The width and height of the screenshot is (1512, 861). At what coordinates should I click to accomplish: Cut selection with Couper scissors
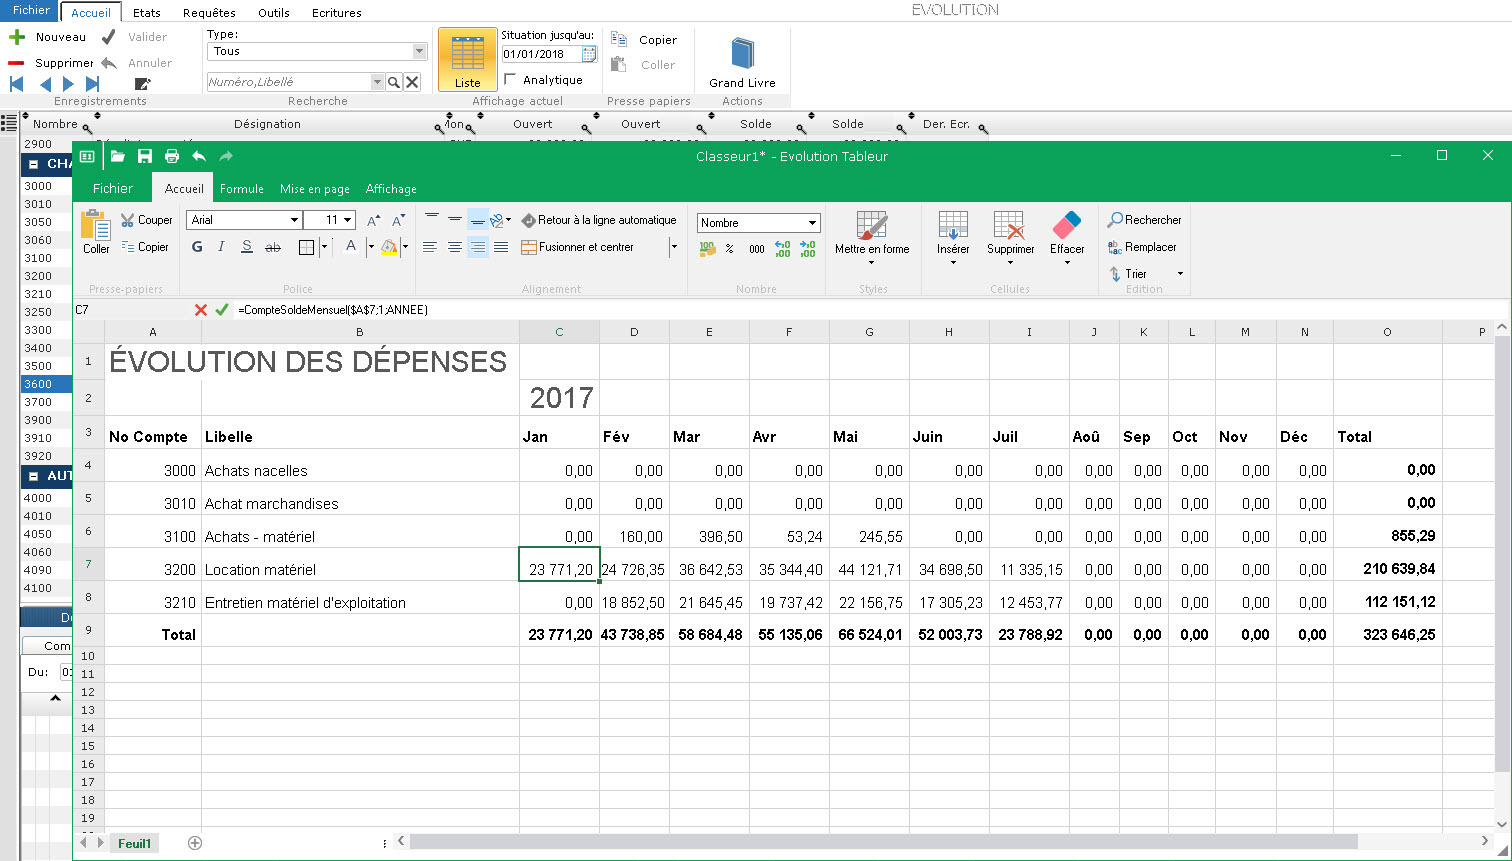[x=147, y=220]
